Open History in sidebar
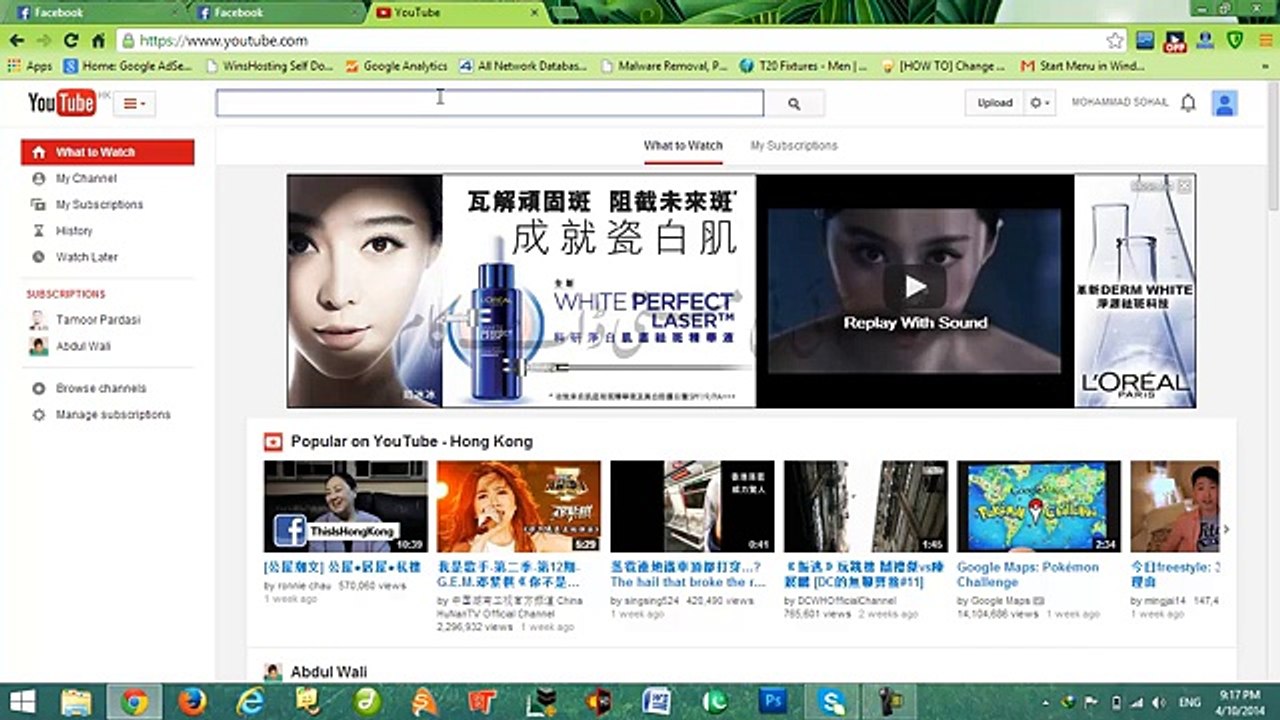This screenshot has height=720, width=1280. pos(74,230)
